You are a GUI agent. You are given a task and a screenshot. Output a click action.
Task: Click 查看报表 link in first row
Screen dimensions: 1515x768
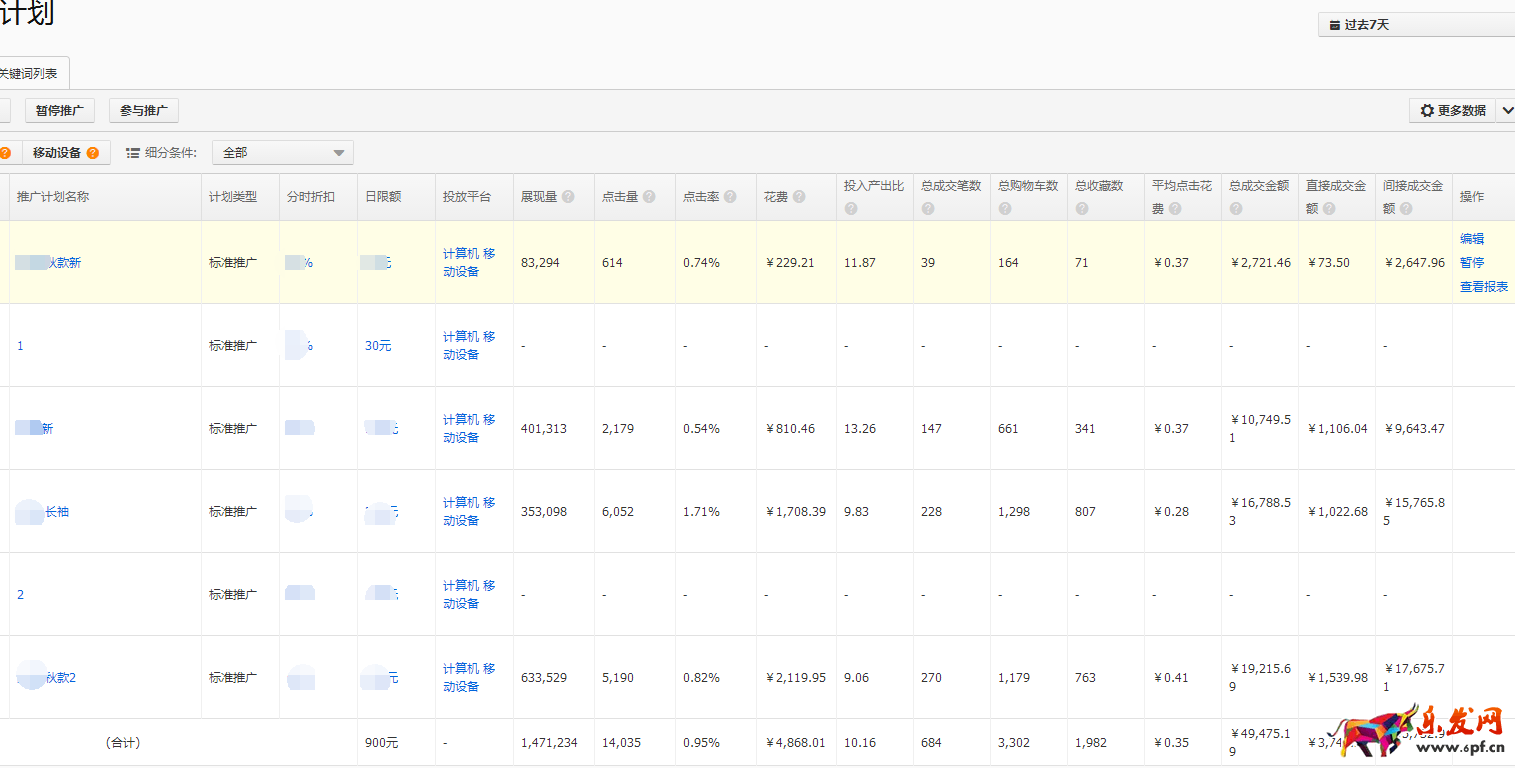coord(1484,286)
